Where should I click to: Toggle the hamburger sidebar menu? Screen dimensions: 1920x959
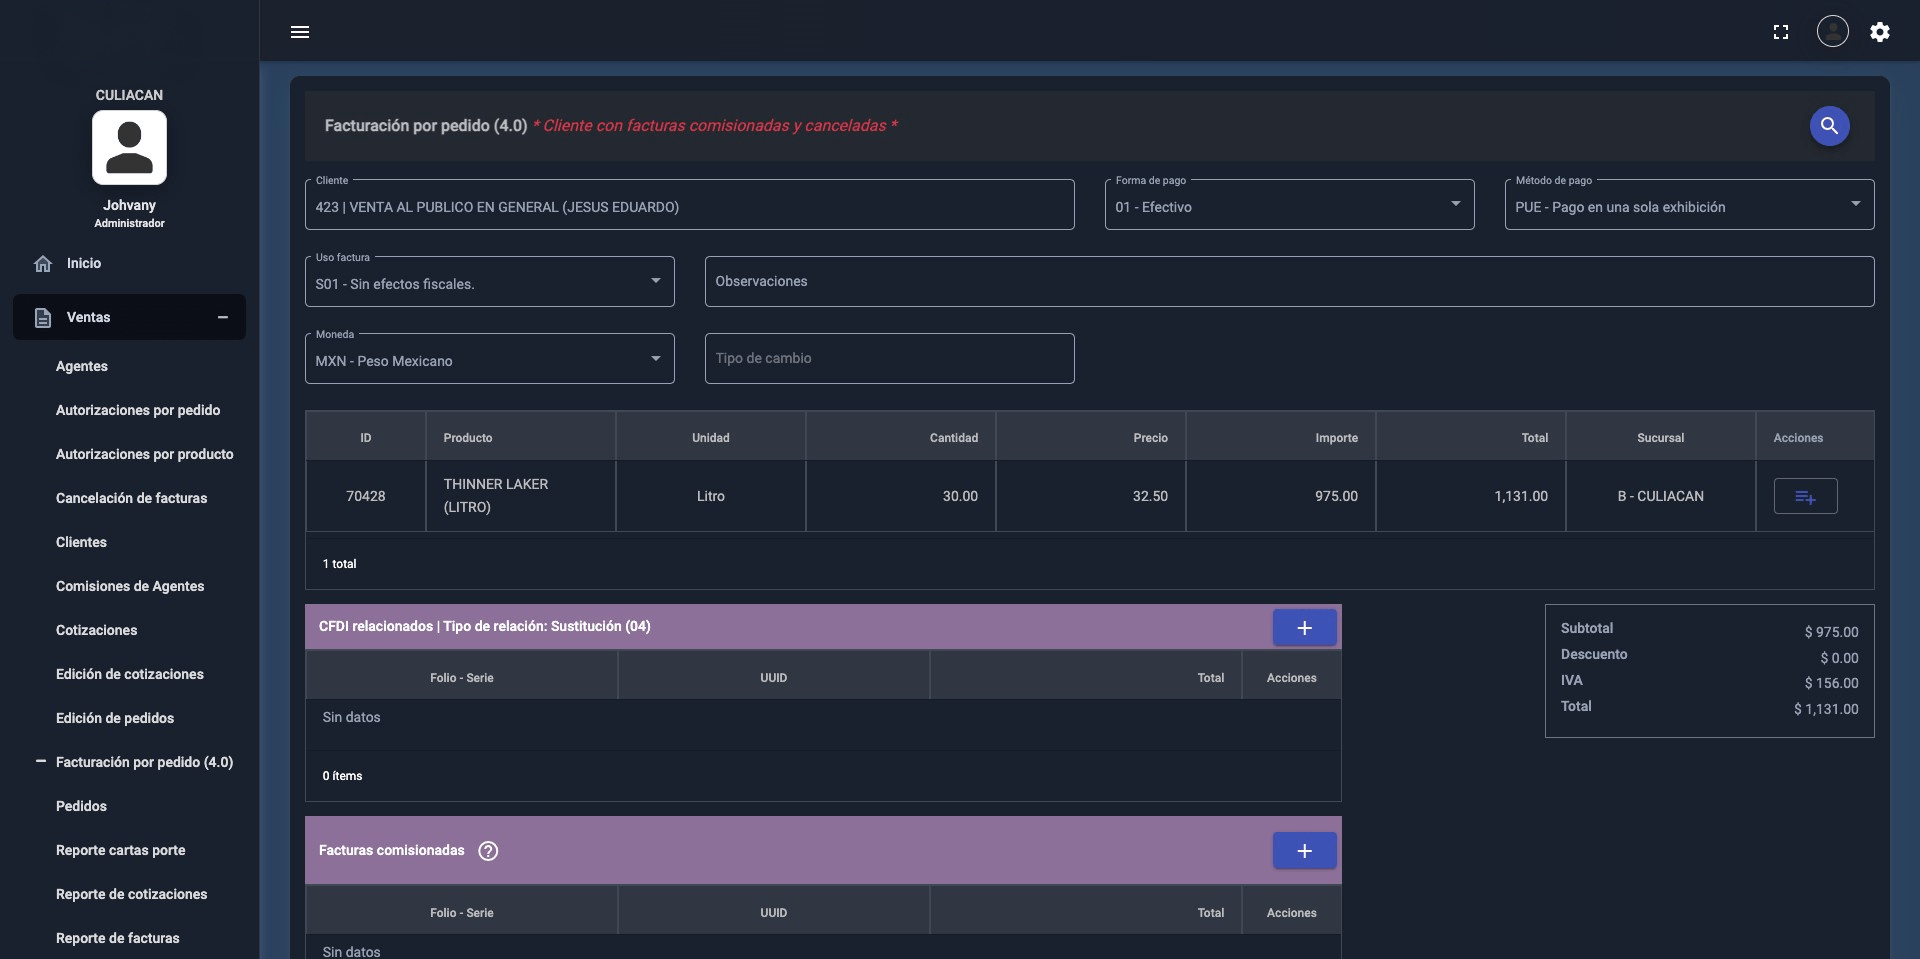(x=299, y=32)
